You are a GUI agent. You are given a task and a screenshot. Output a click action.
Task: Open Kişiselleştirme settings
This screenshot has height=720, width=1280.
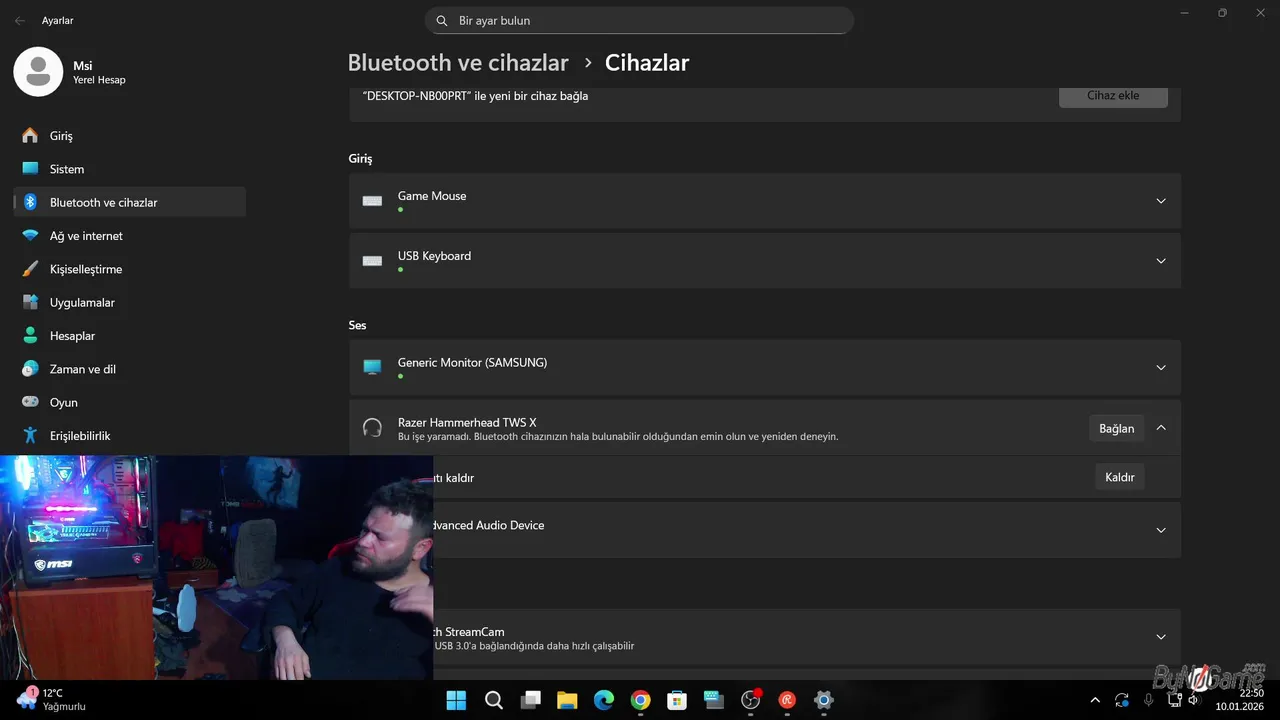[x=130, y=269]
